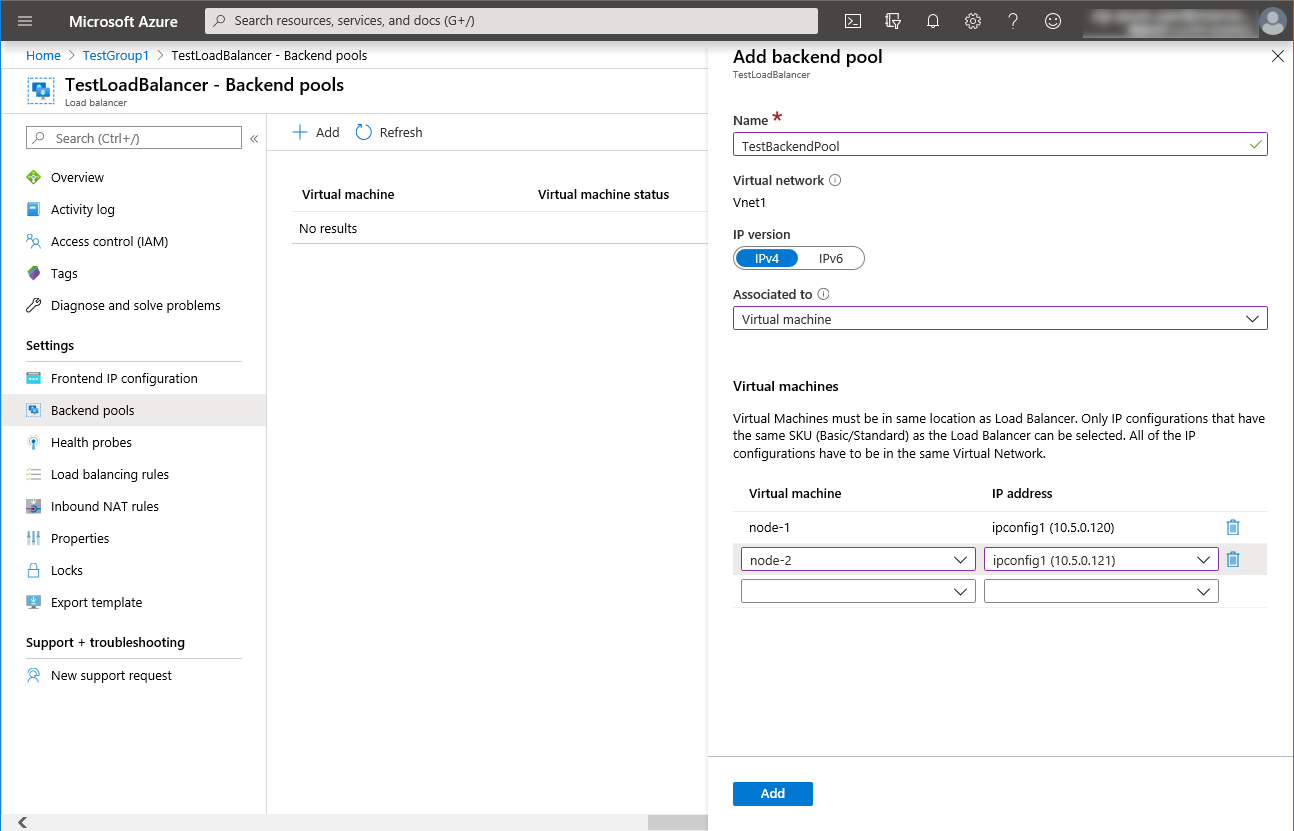This screenshot has height=831, width=1294.
Task: Click the blue Add button
Action: tap(772, 793)
